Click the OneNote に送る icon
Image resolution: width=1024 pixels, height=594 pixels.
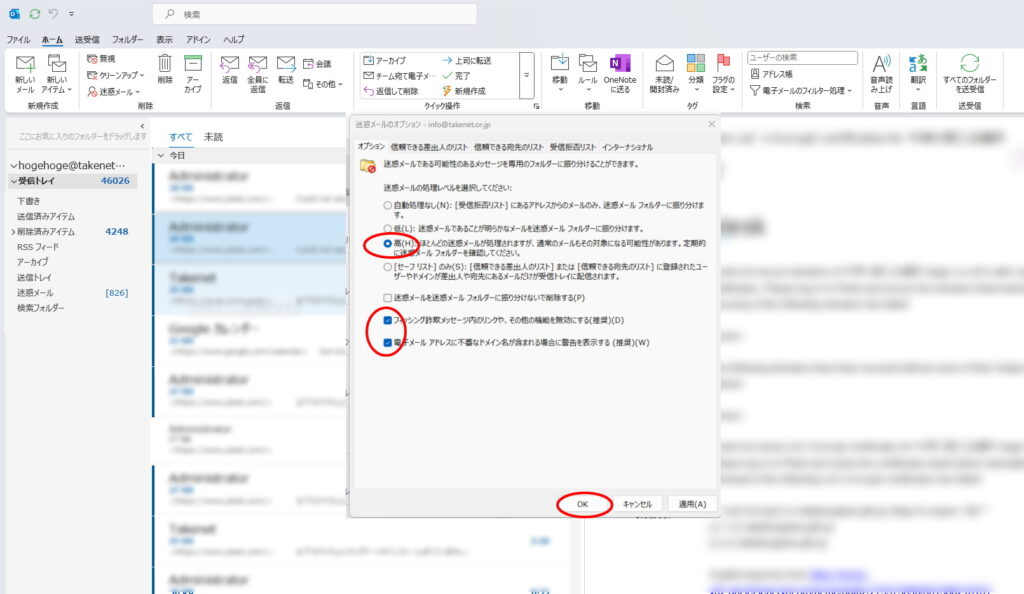pos(619,65)
